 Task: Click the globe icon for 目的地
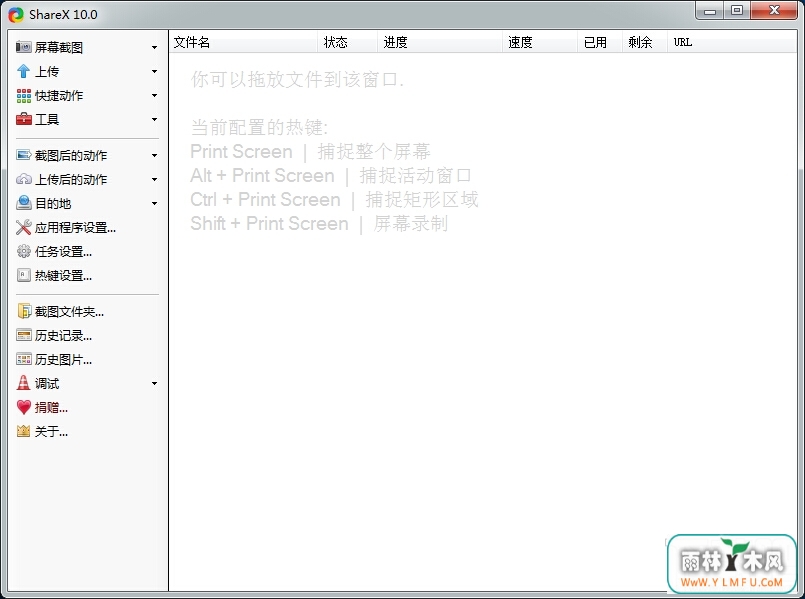24,203
